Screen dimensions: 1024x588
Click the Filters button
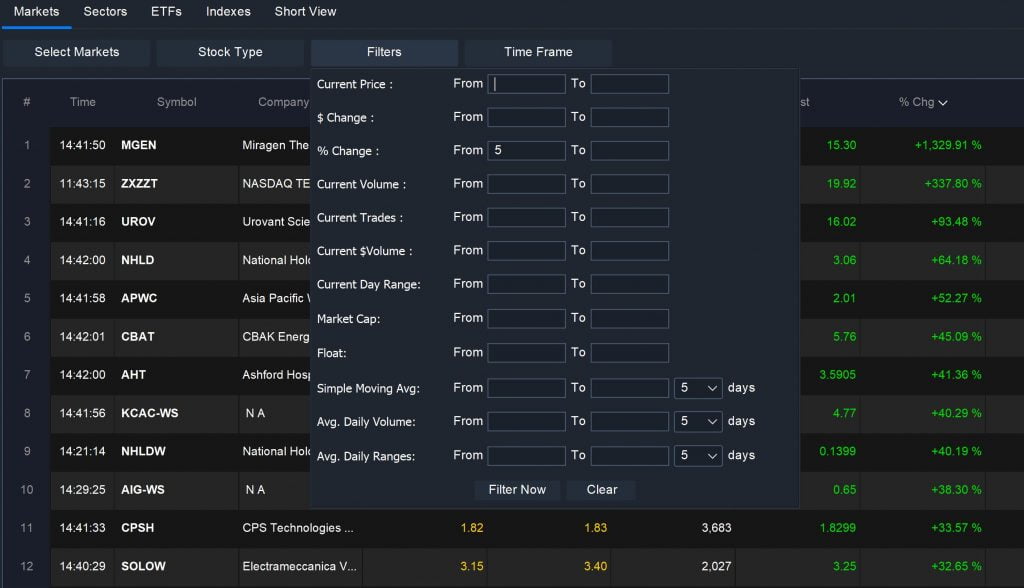(x=383, y=52)
